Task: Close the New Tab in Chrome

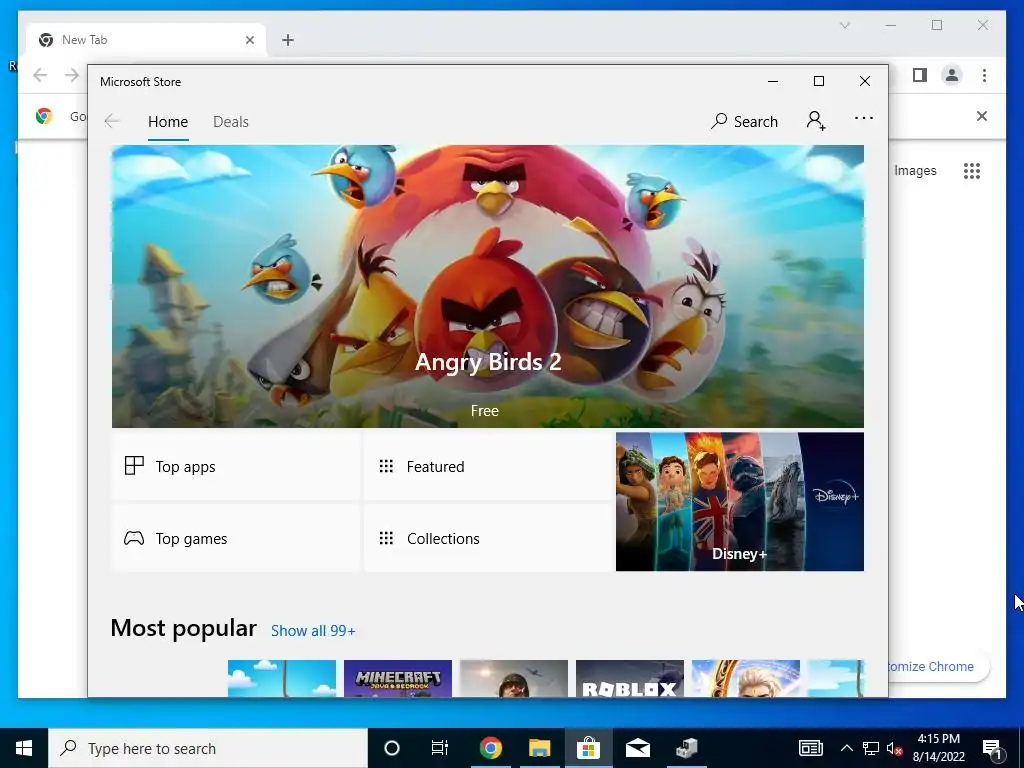Action: pyautogui.click(x=249, y=40)
